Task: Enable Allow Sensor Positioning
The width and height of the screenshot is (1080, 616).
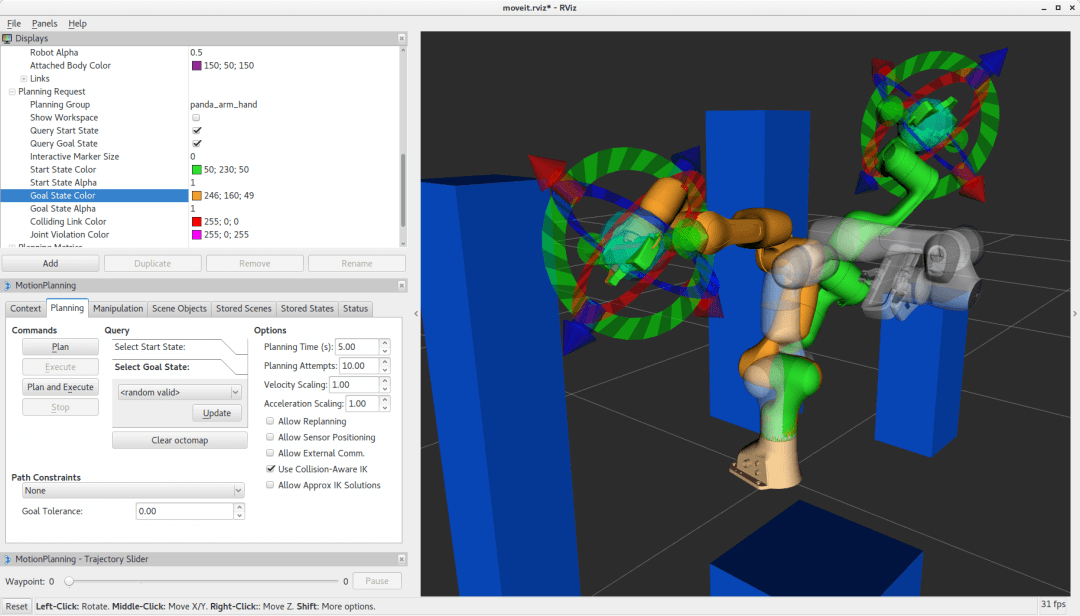Action: pos(270,437)
